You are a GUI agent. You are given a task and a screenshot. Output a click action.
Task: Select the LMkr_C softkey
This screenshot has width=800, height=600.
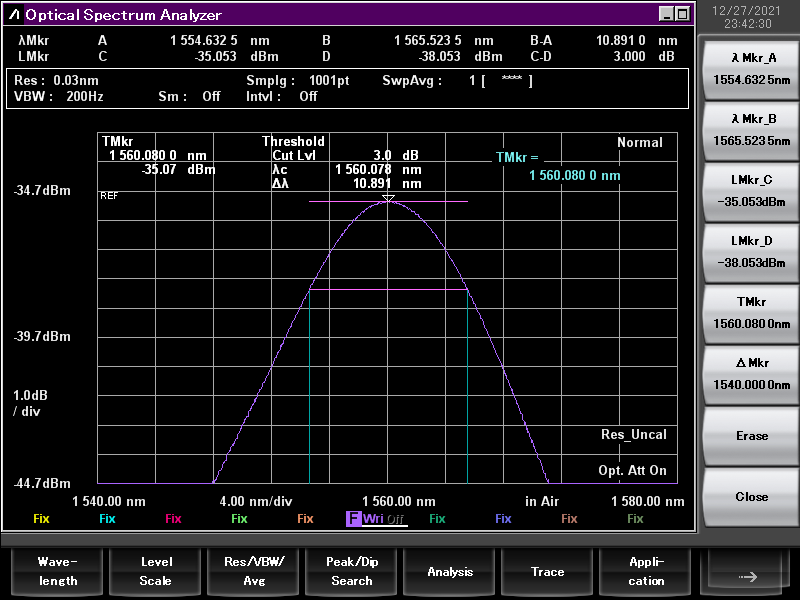click(752, 191)
